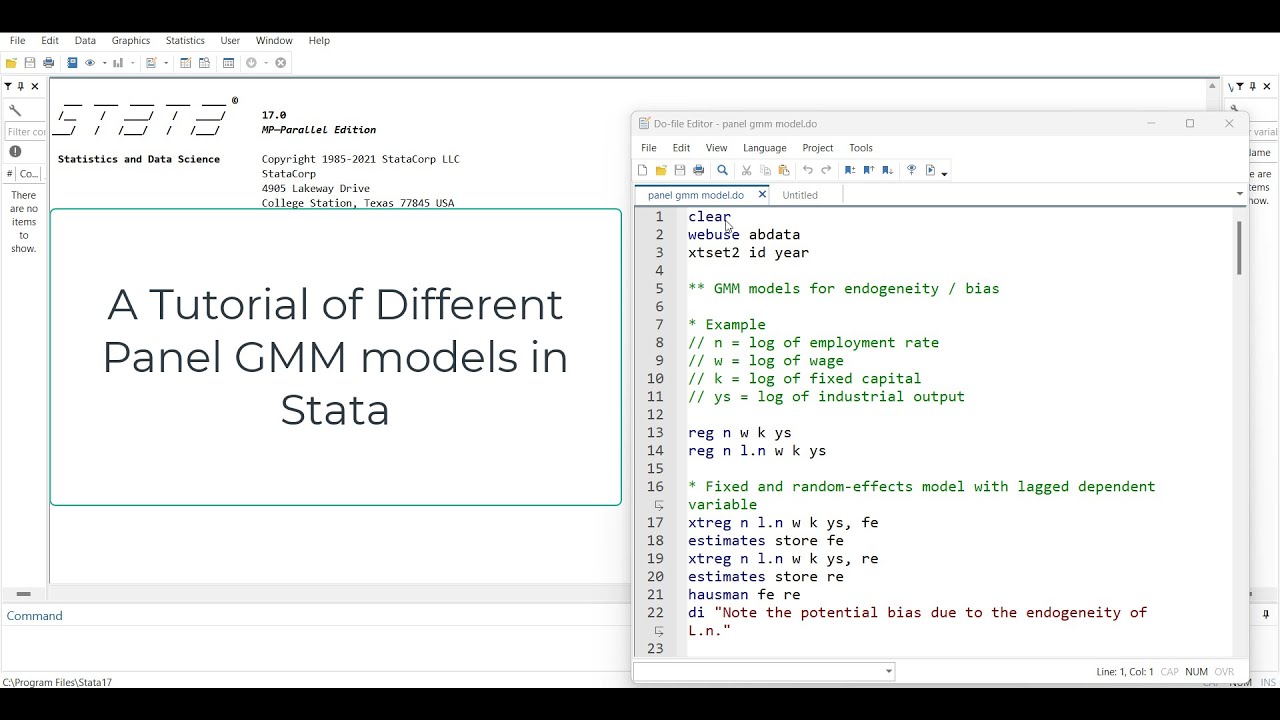Viewport: 1280px width, 720px height.
Task: Open the Data Editor (Edit) icon
Action: point(185,63)
